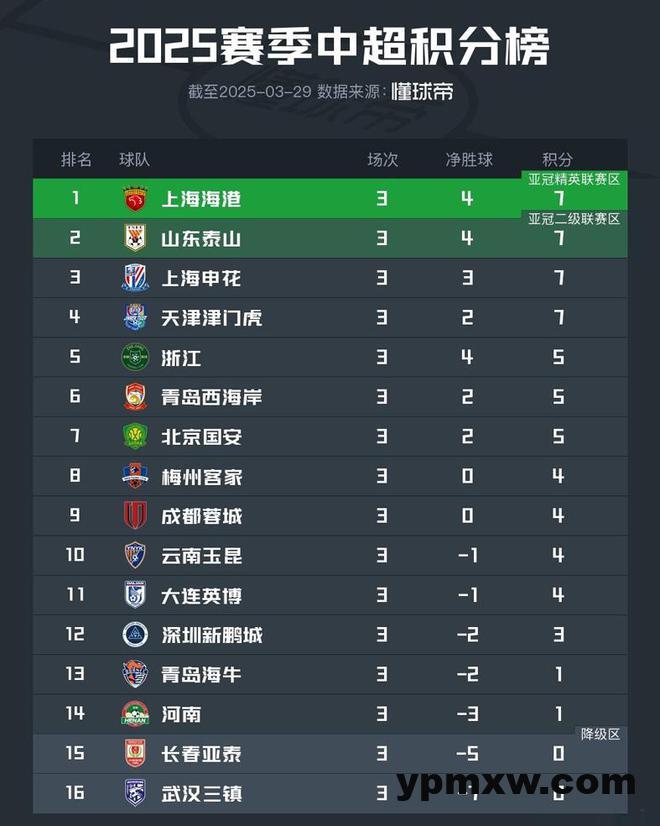Click the 积分 column header
The image size is (660, 826).
tap(557, 160)
